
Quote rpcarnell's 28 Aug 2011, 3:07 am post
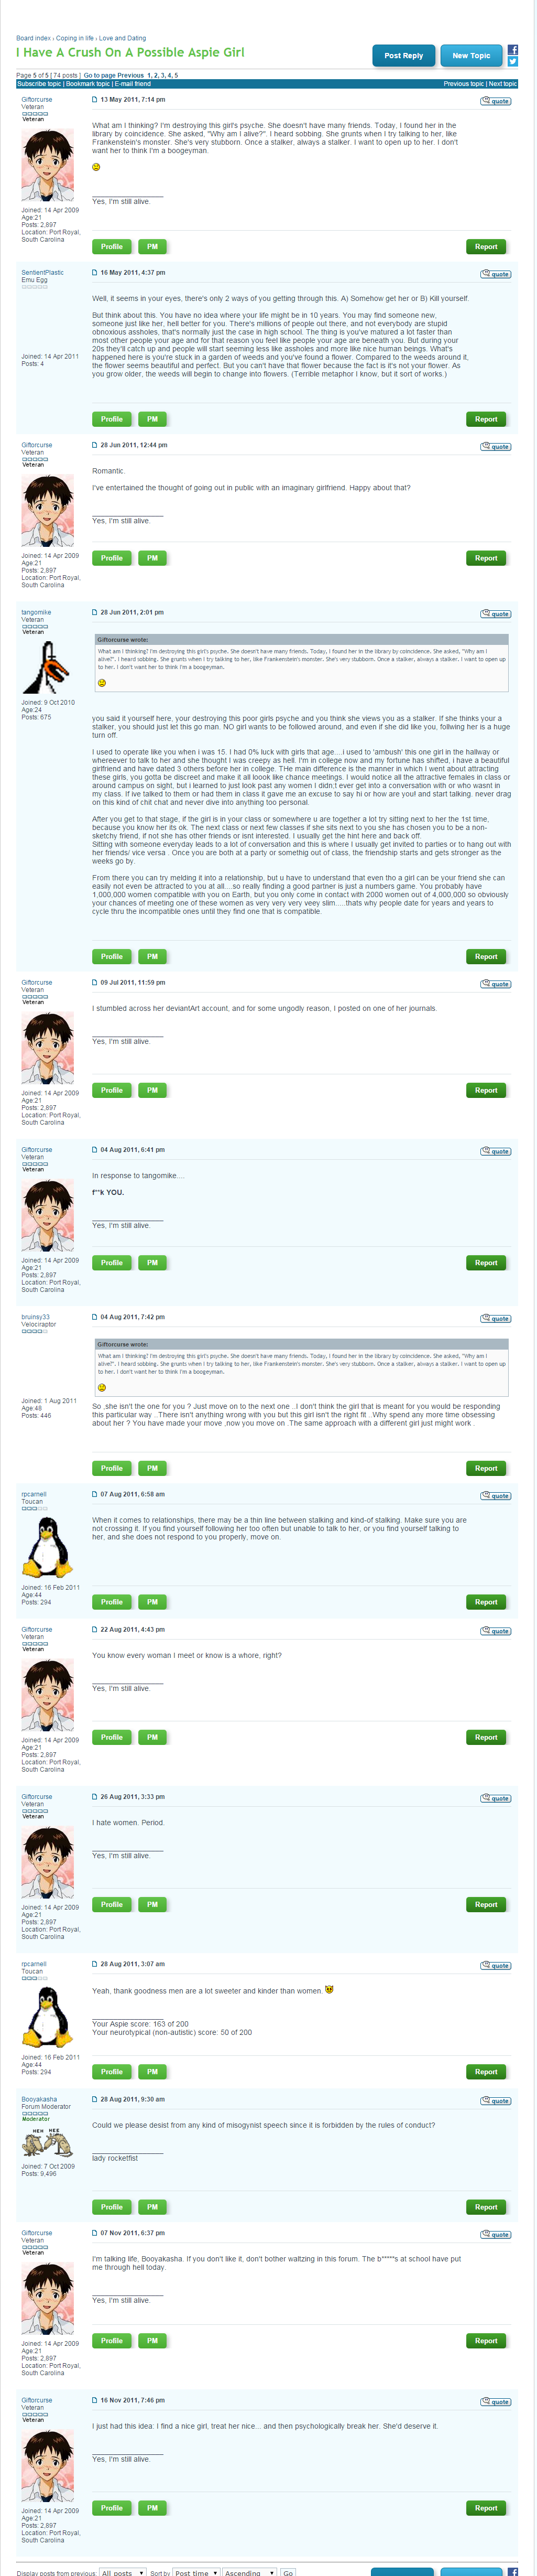click(x=496, y=1966)
